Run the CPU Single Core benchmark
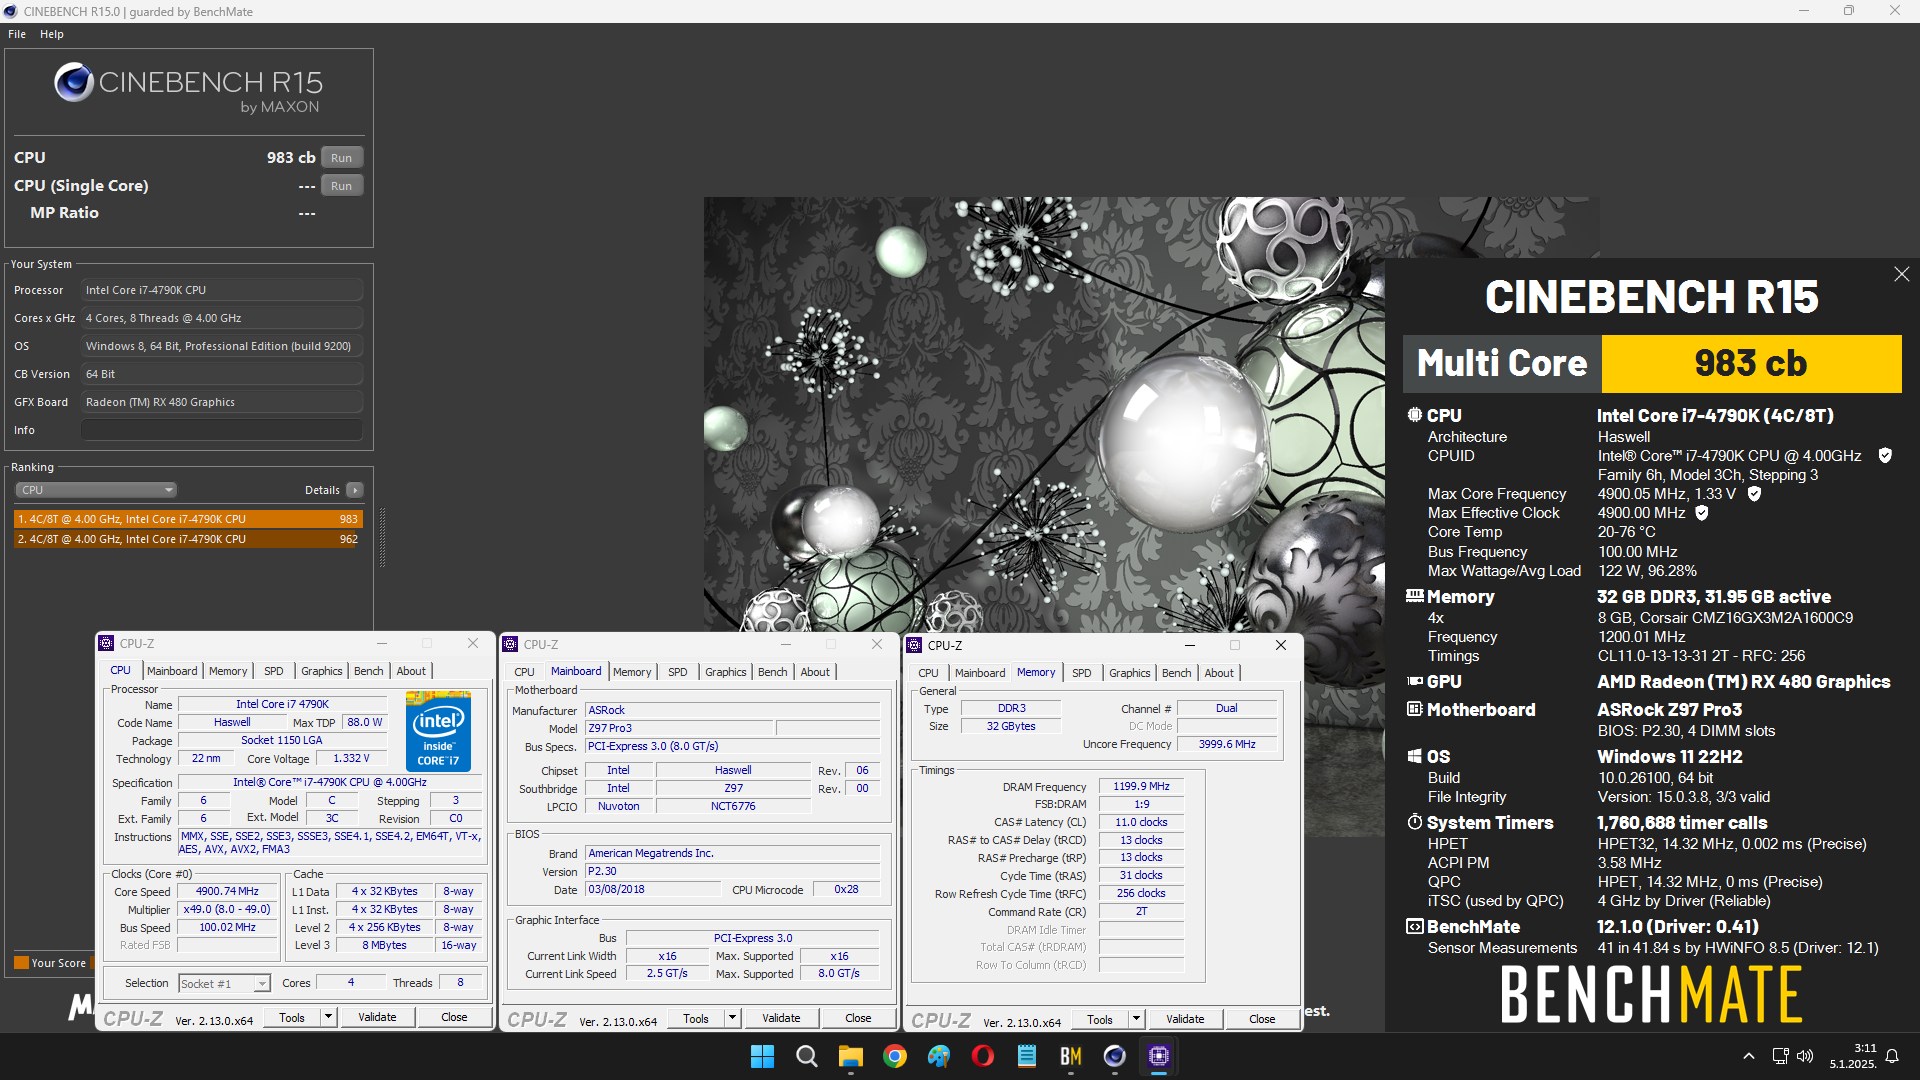The image size is (1920, 1080). pos(341,186)
